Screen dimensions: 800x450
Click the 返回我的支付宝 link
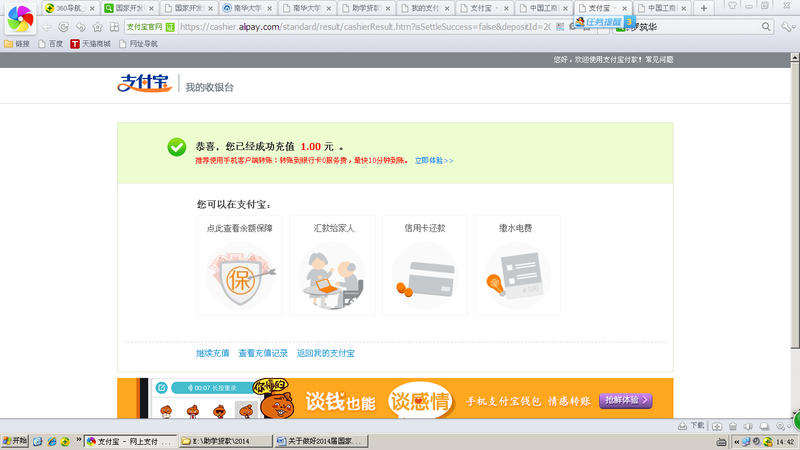(x=326, y=353)
